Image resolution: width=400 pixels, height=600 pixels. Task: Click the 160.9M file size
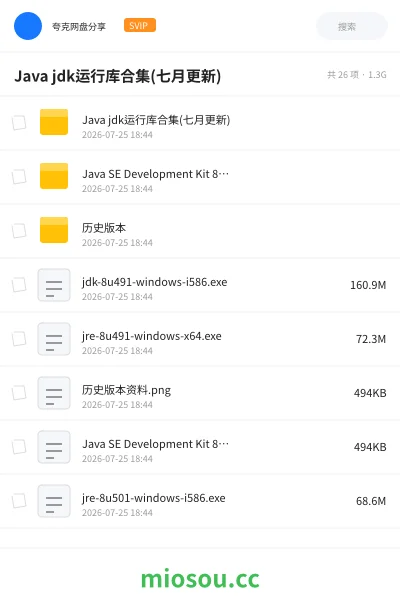368,285
